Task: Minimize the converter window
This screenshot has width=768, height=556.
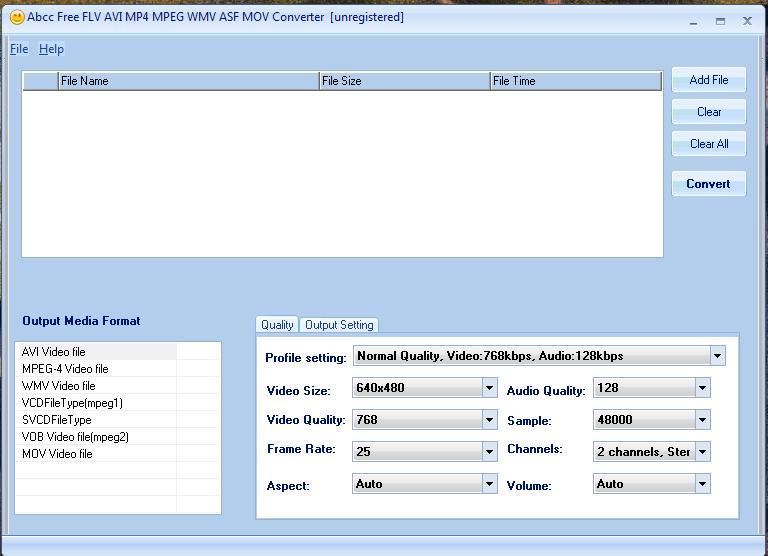Action: [694, 22]
